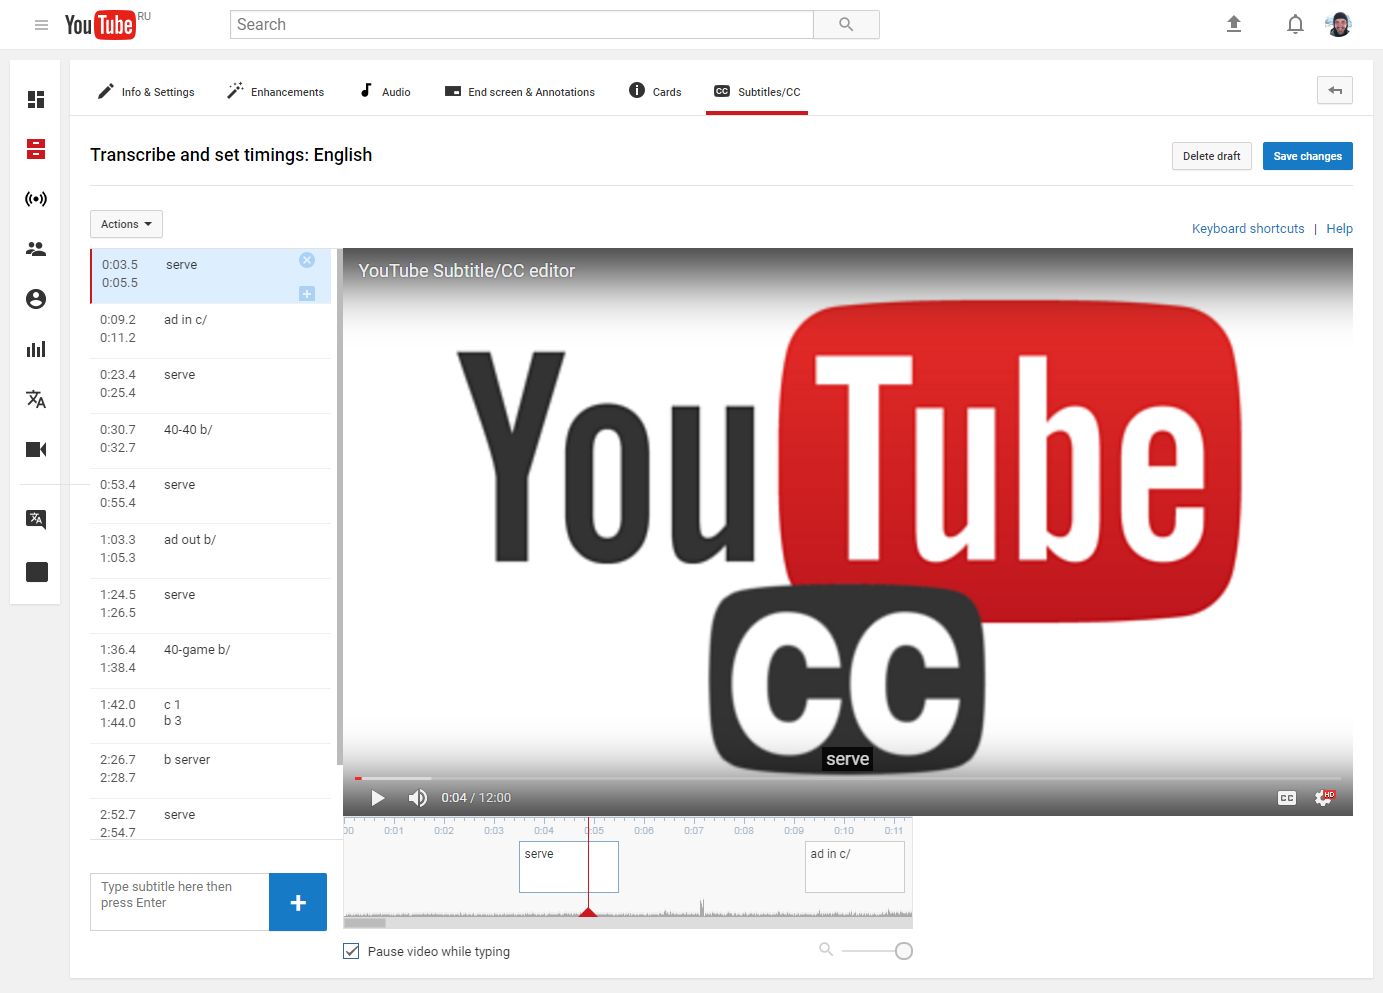Switch to Enhancements tab
Image resolution: width=1383 pixels, height=993 pixels.
click(275, 91)
